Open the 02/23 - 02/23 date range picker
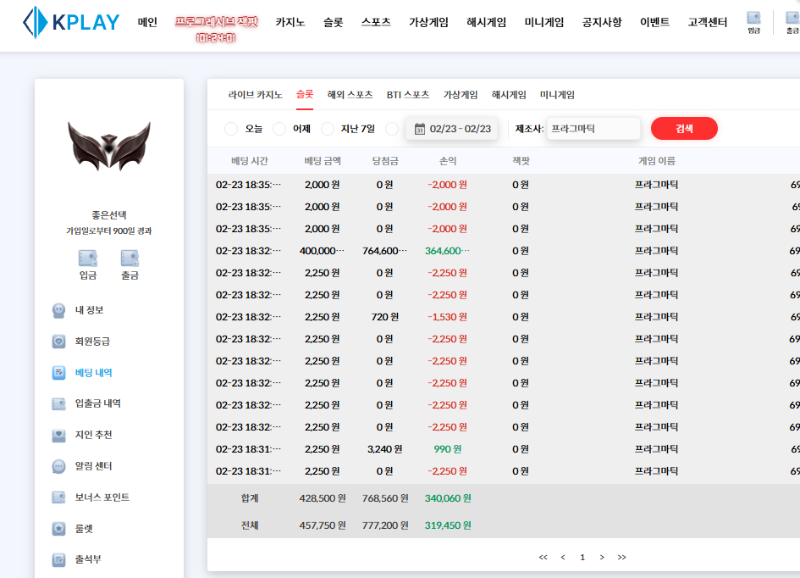800x578 pixels. point(460,129)
